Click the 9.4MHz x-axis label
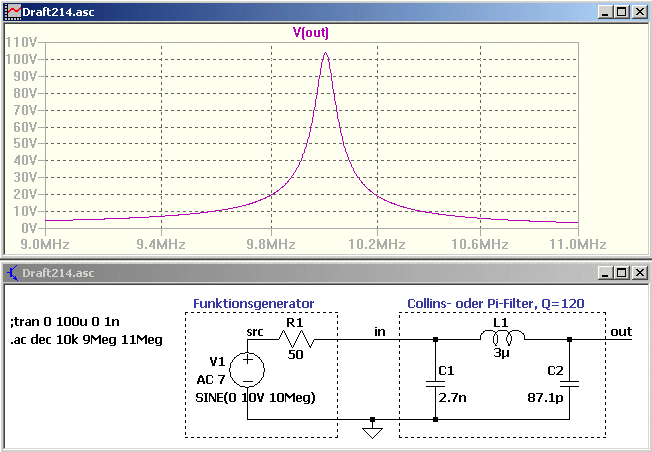 point(161,244)
